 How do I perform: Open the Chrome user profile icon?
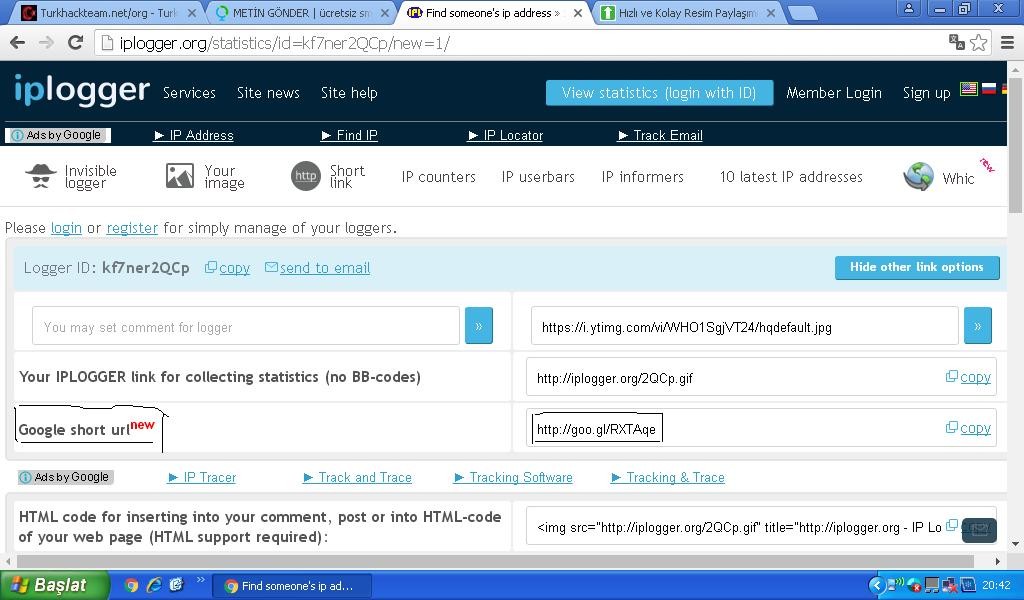[x=908, y=8]
